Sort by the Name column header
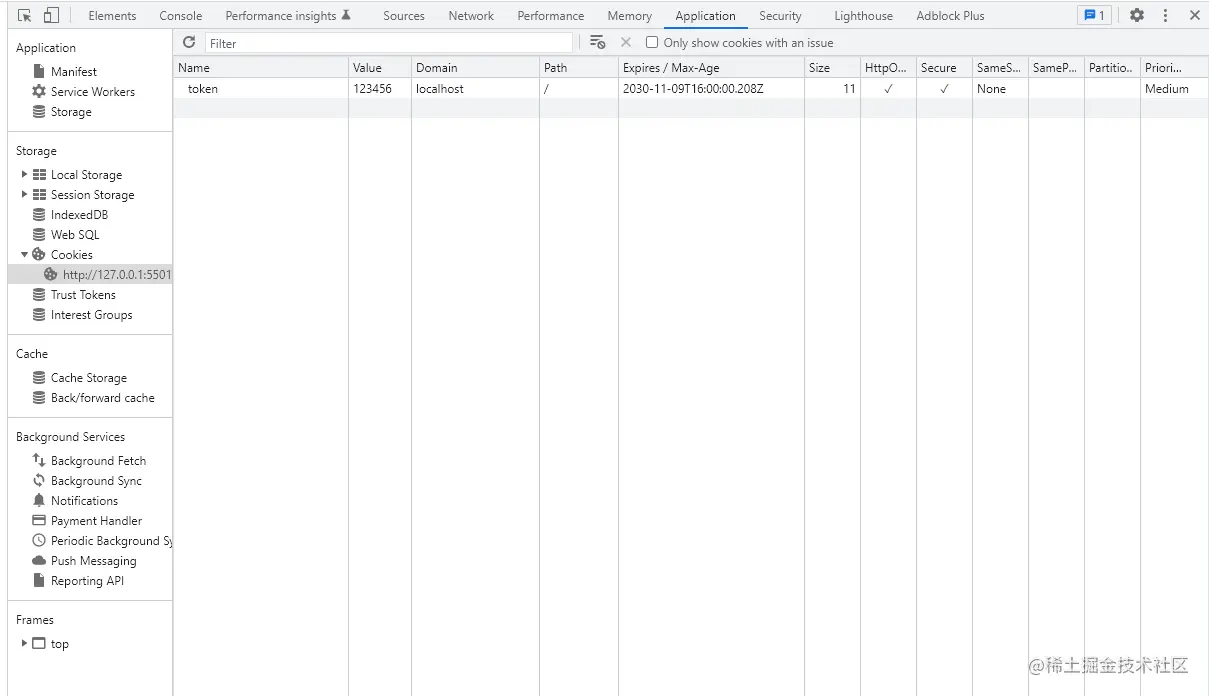This screenshot has height=696, width=1209. (x=261, y=68)
